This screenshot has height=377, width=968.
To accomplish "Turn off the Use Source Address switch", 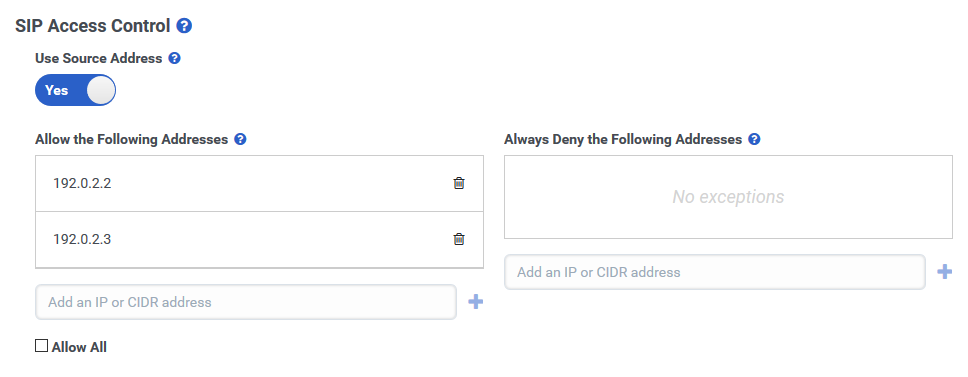I will pos(75,90).
